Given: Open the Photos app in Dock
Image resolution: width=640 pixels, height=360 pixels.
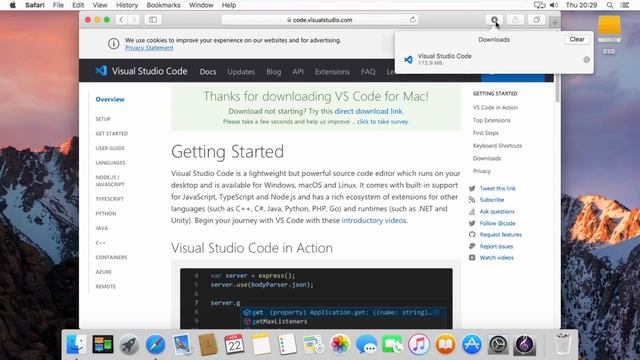Looking at the screenshot, I should coord(340,344).
